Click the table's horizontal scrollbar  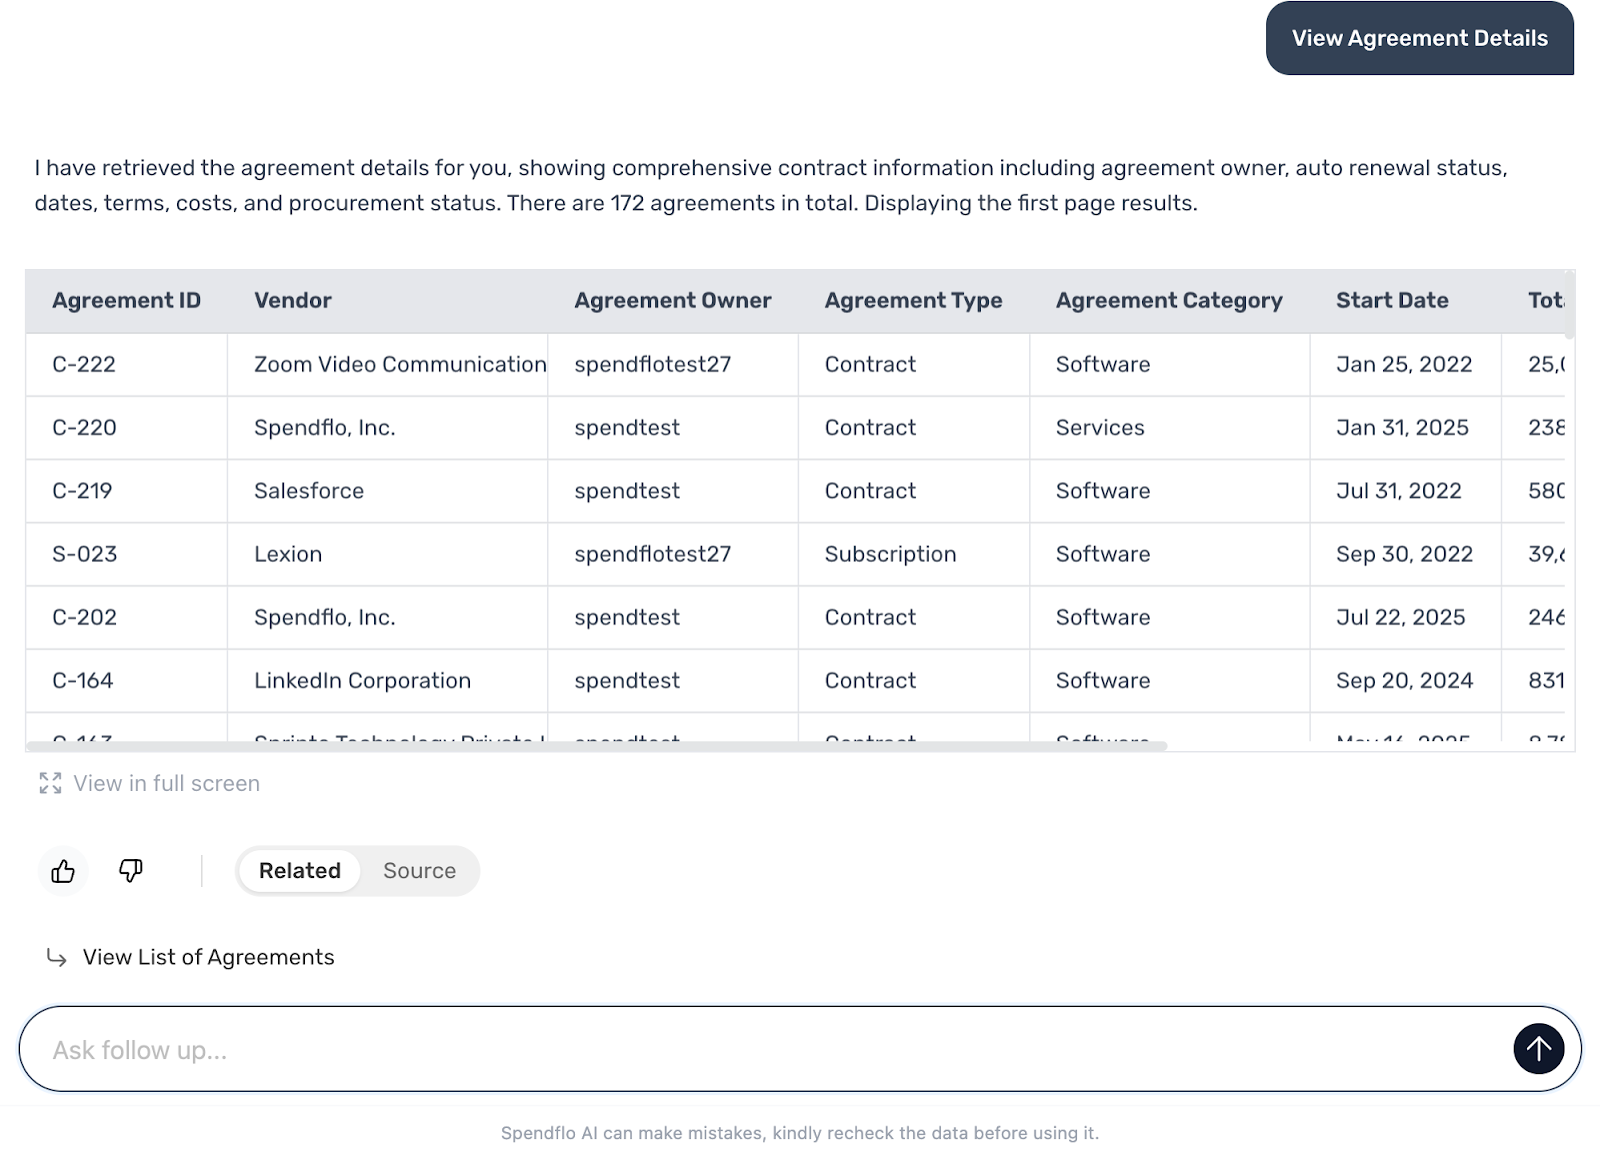597,746
